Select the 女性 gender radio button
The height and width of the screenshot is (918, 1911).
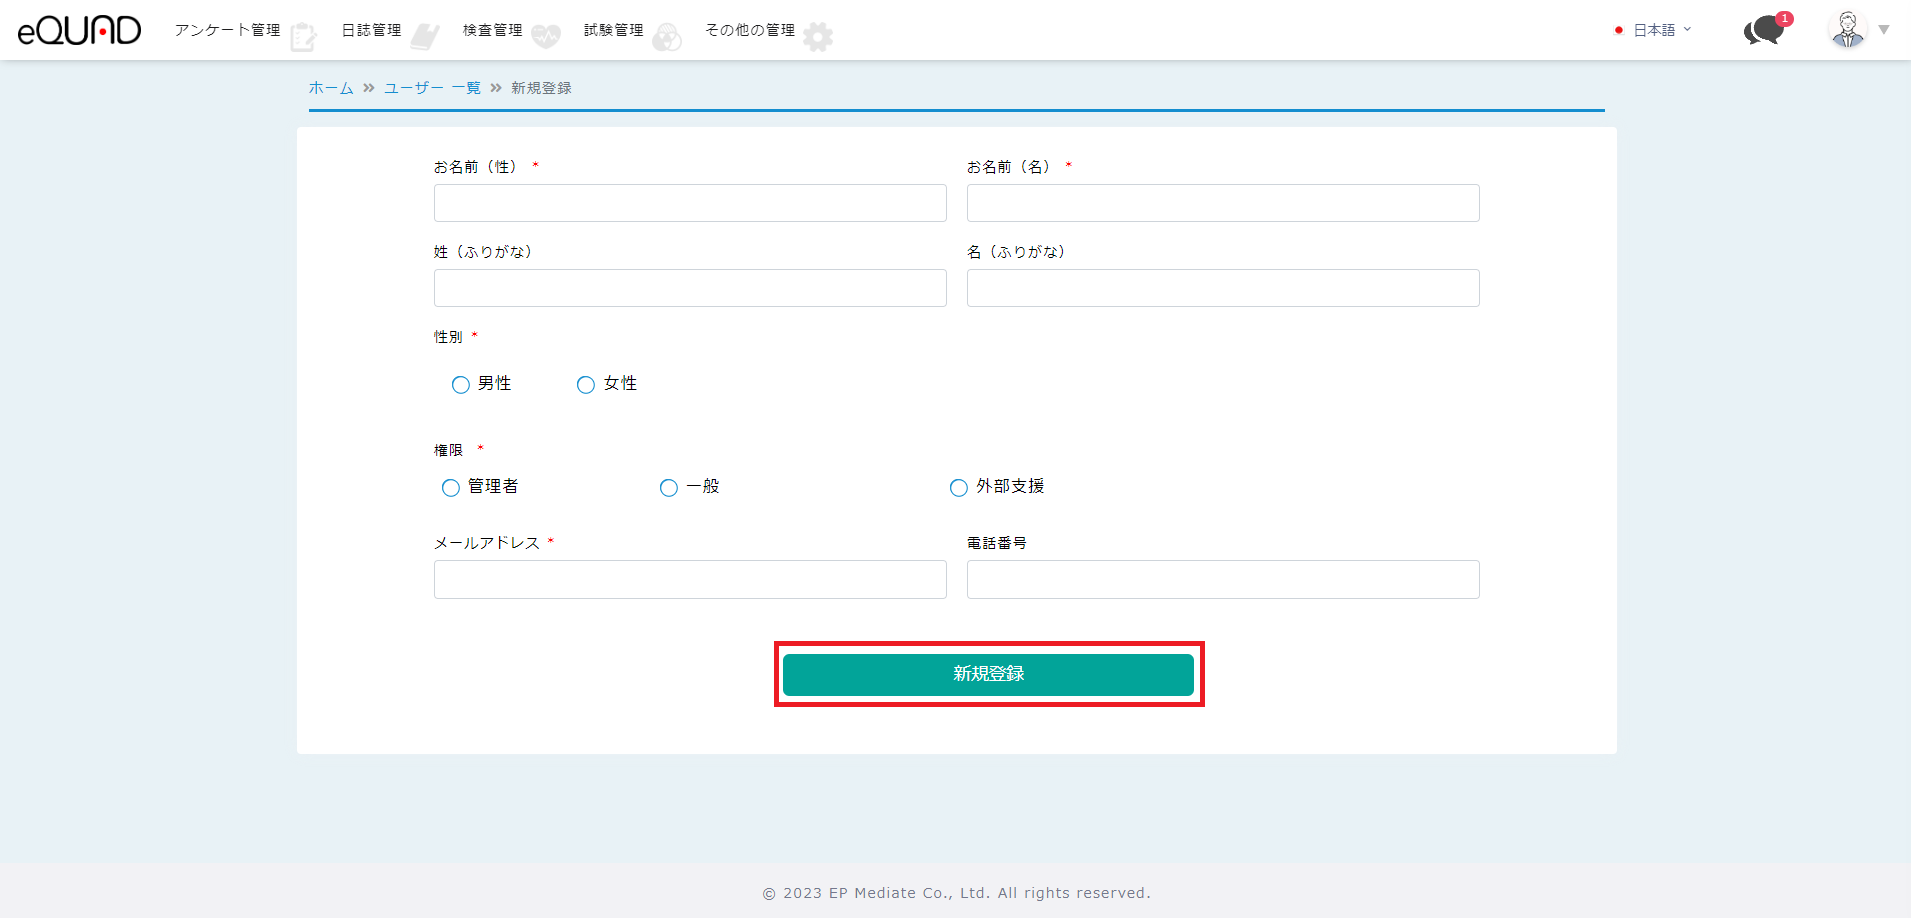(x=586, y=385)
